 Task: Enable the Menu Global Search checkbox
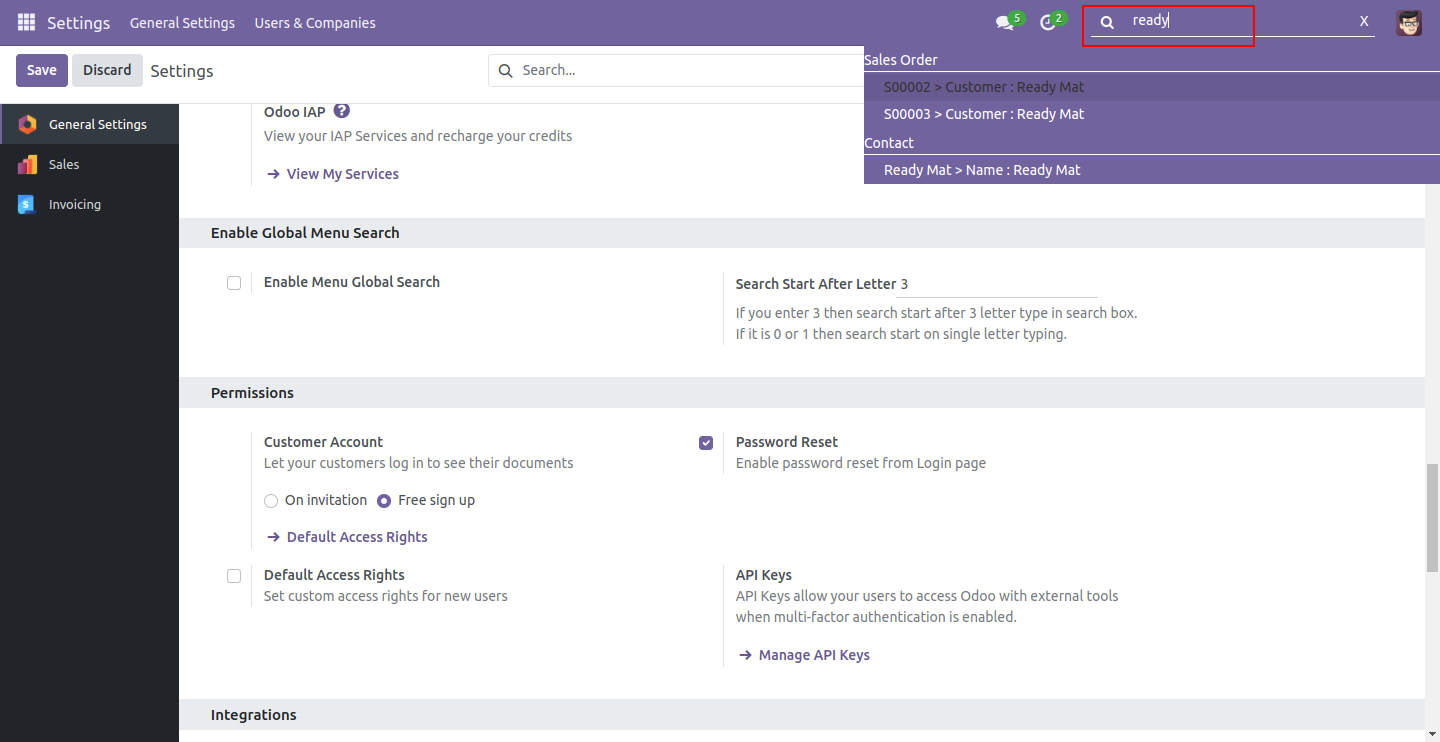point(234,283)
